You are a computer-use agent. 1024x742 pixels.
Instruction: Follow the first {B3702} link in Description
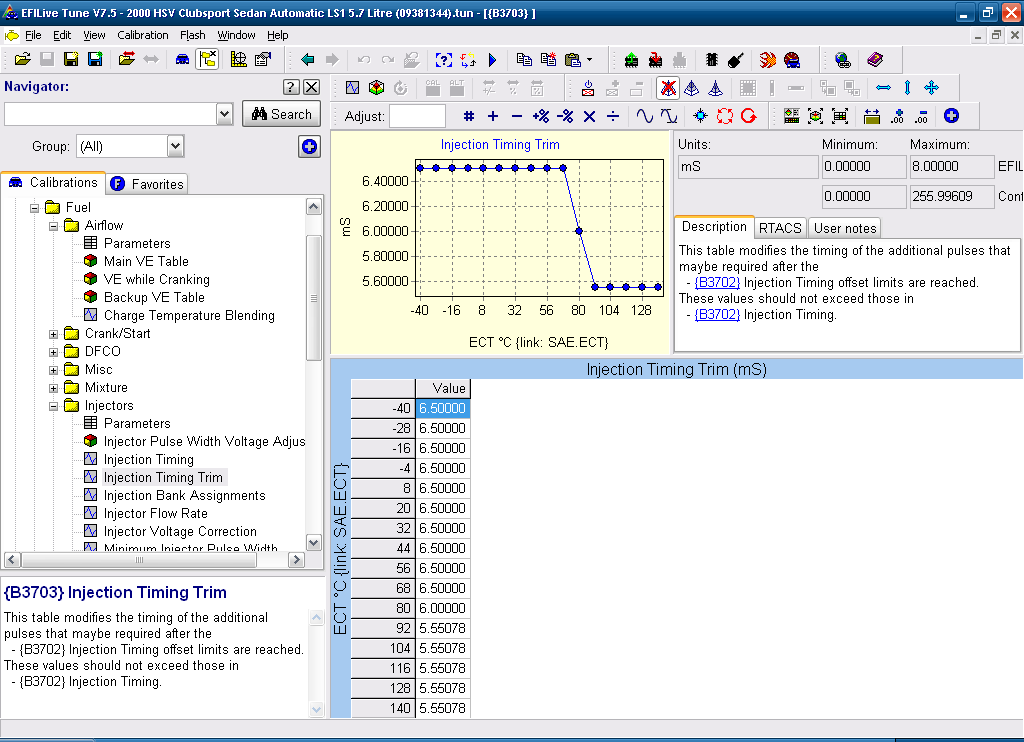tap(717, 282)
